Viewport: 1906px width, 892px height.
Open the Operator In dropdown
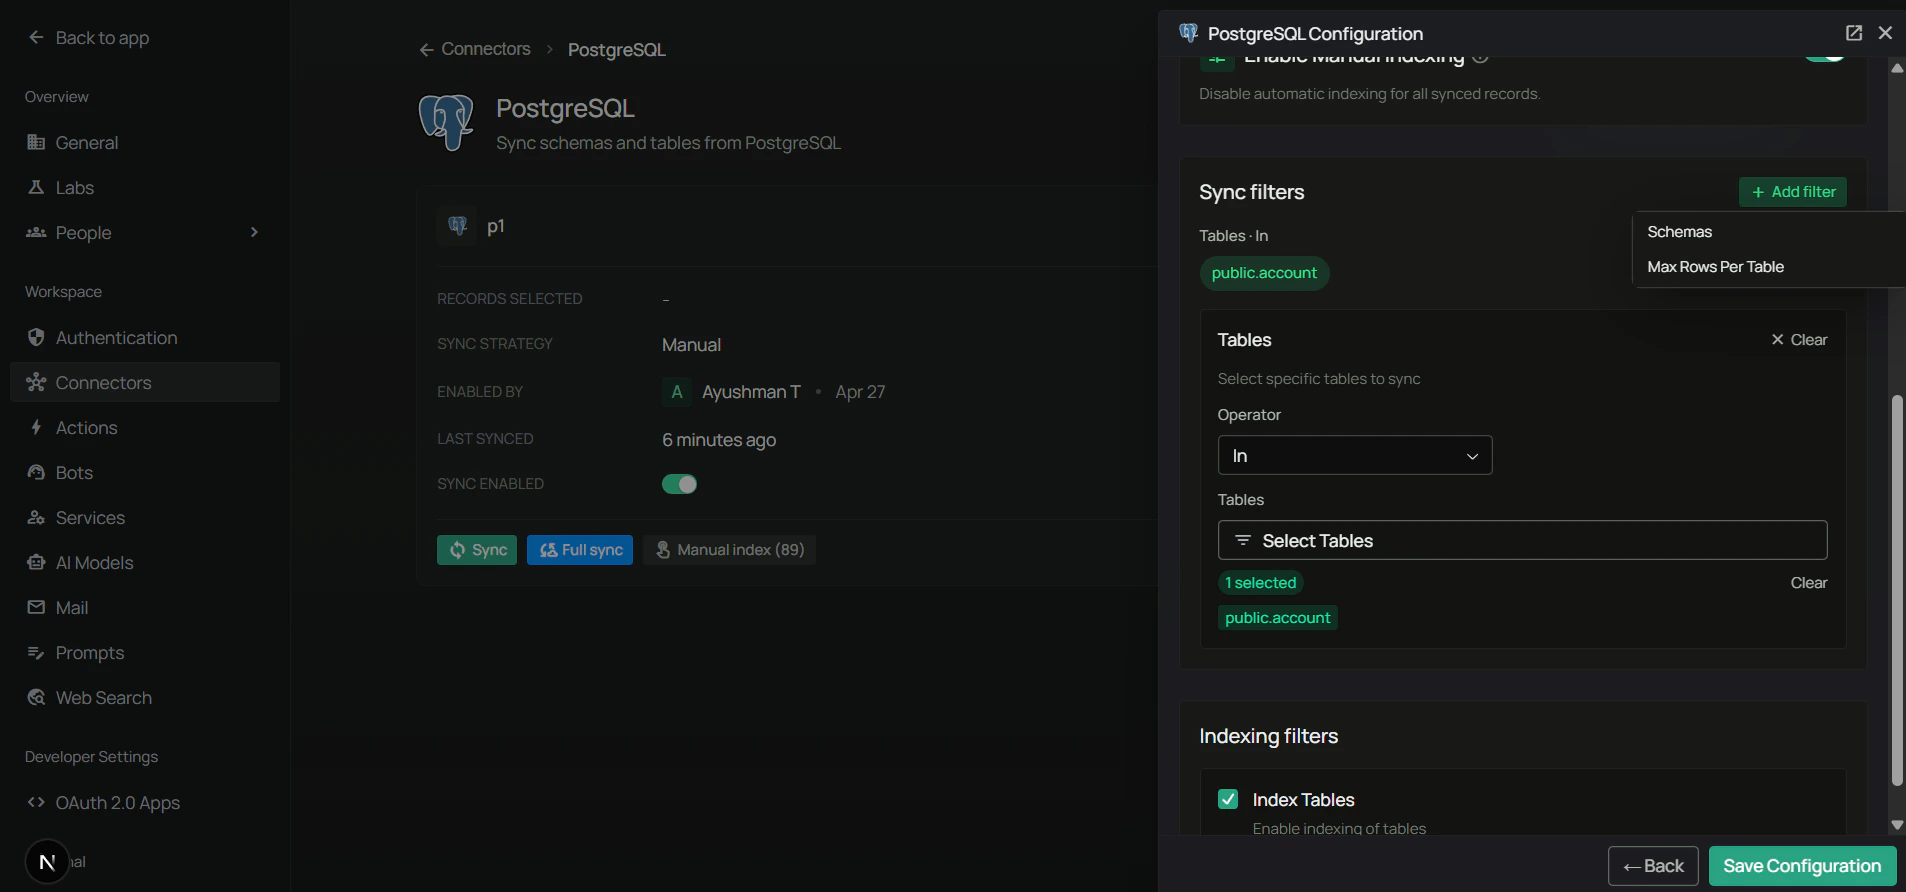point(1355,455)
